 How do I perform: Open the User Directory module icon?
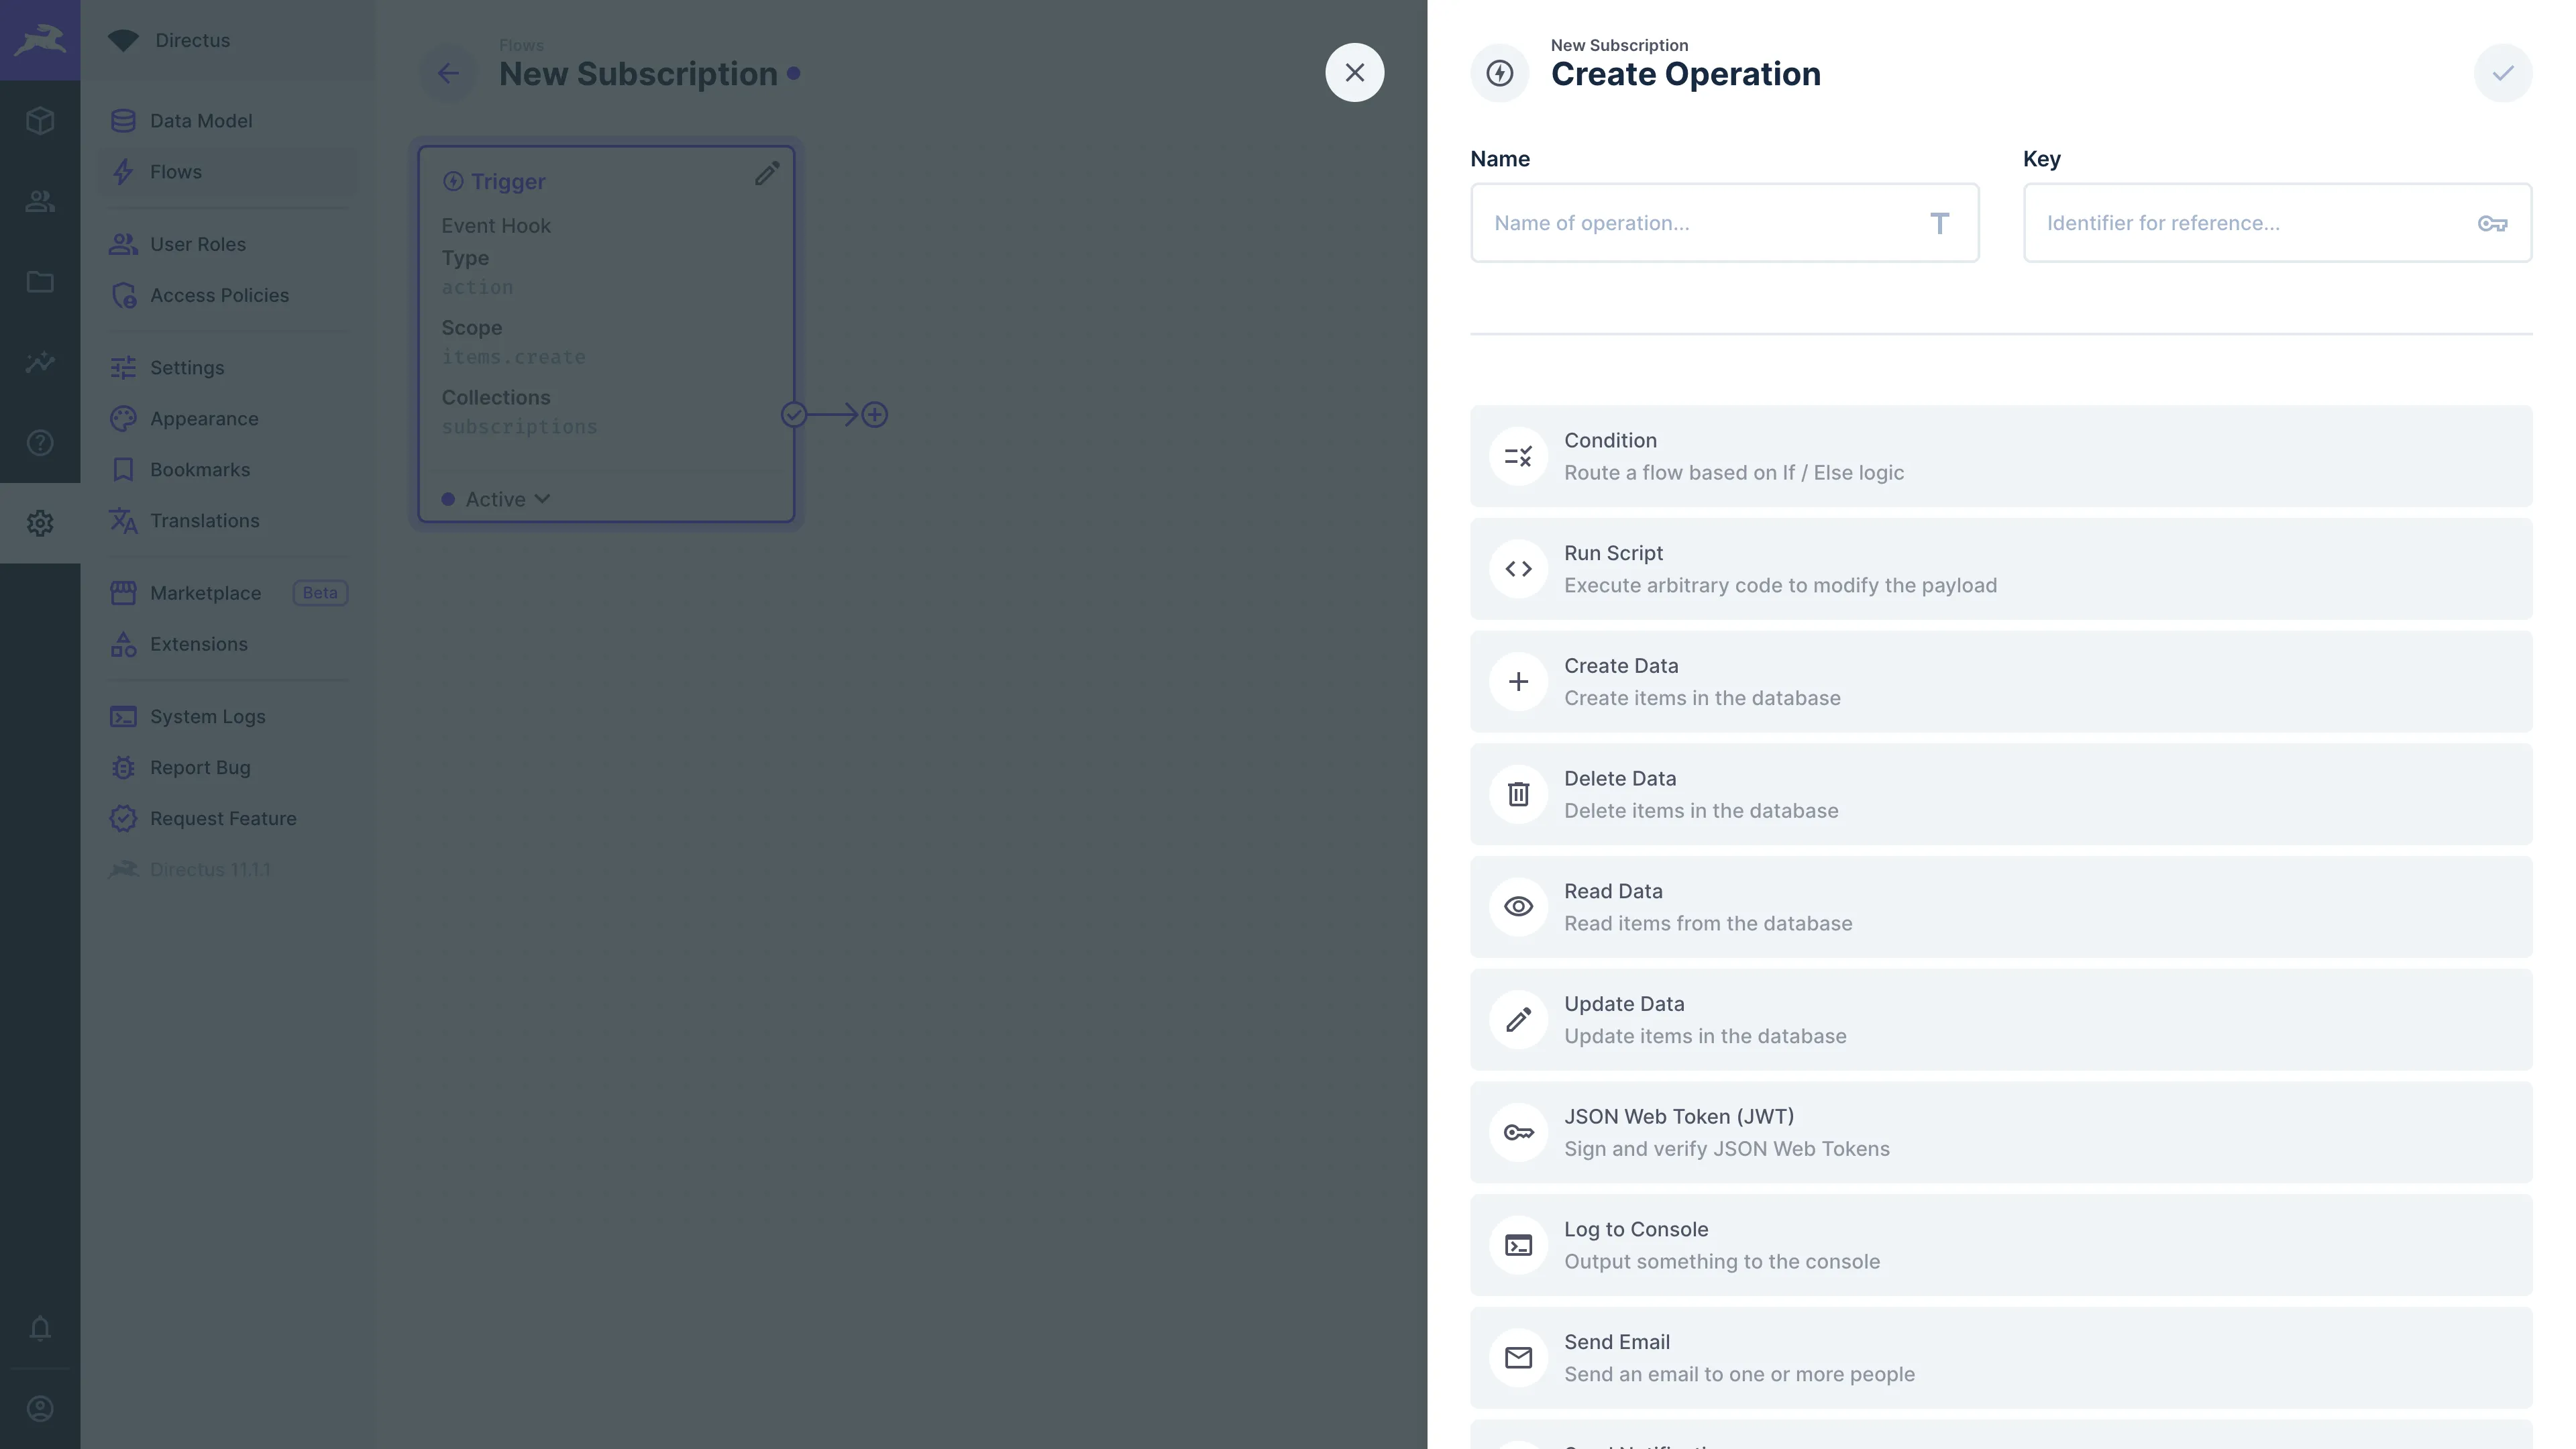pyautogui.click(x=40, y=201)
